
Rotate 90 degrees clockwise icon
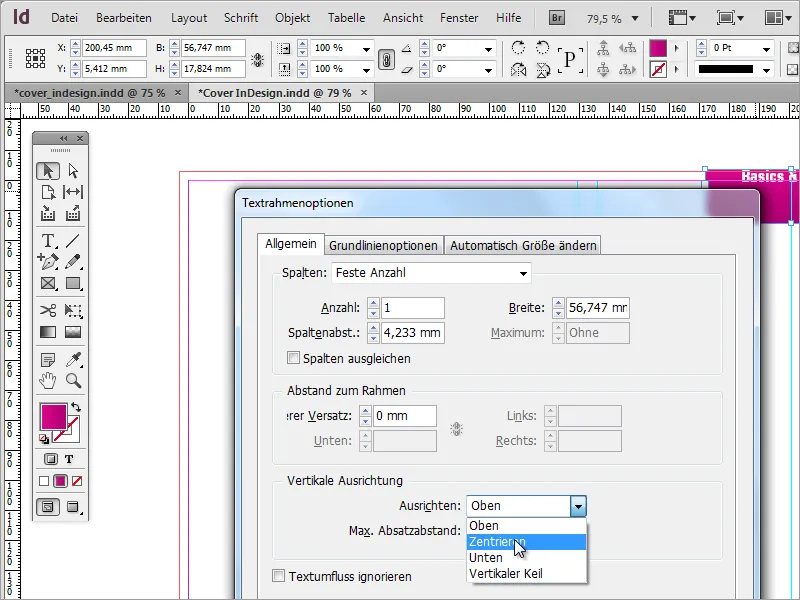click(518, 47)
